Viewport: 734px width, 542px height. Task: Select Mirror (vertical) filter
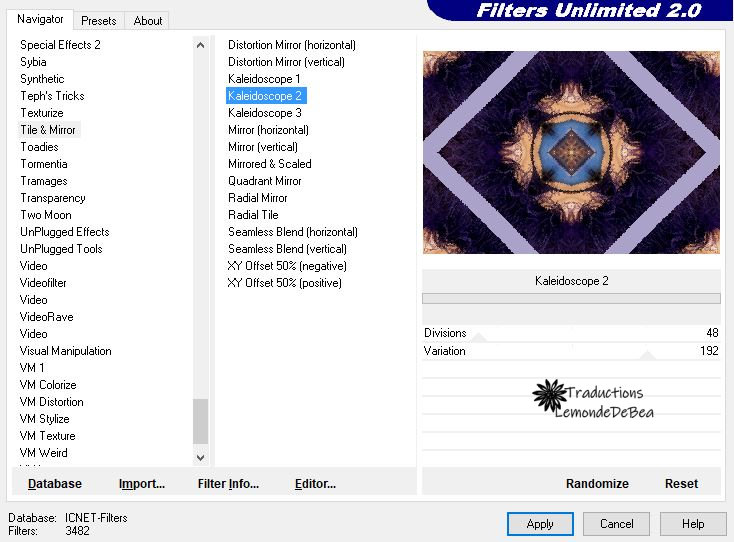click(x=263, y=147)
